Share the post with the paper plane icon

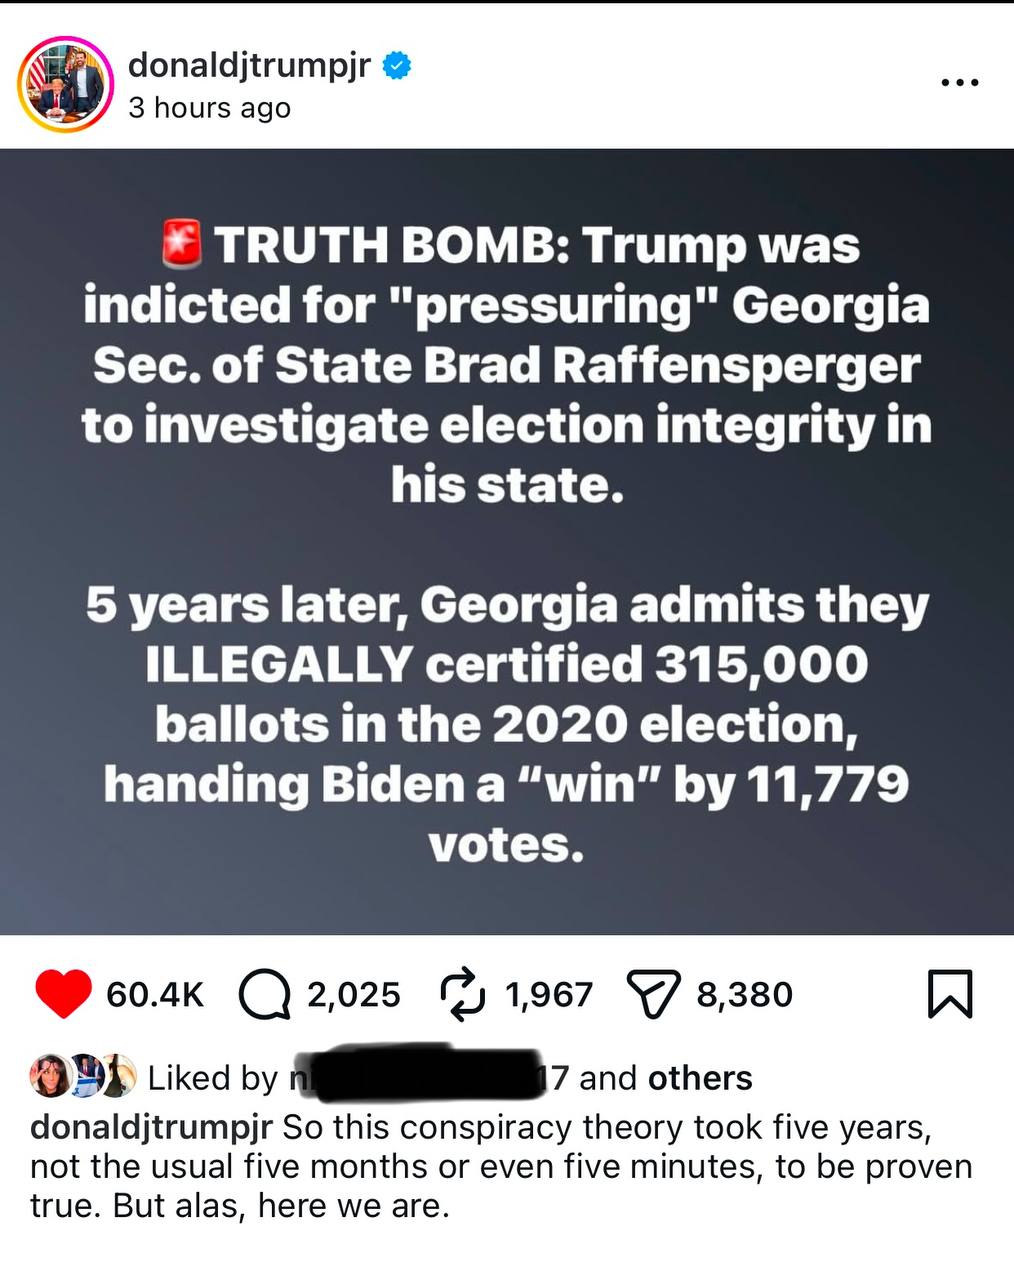click(x=653, y=994)
